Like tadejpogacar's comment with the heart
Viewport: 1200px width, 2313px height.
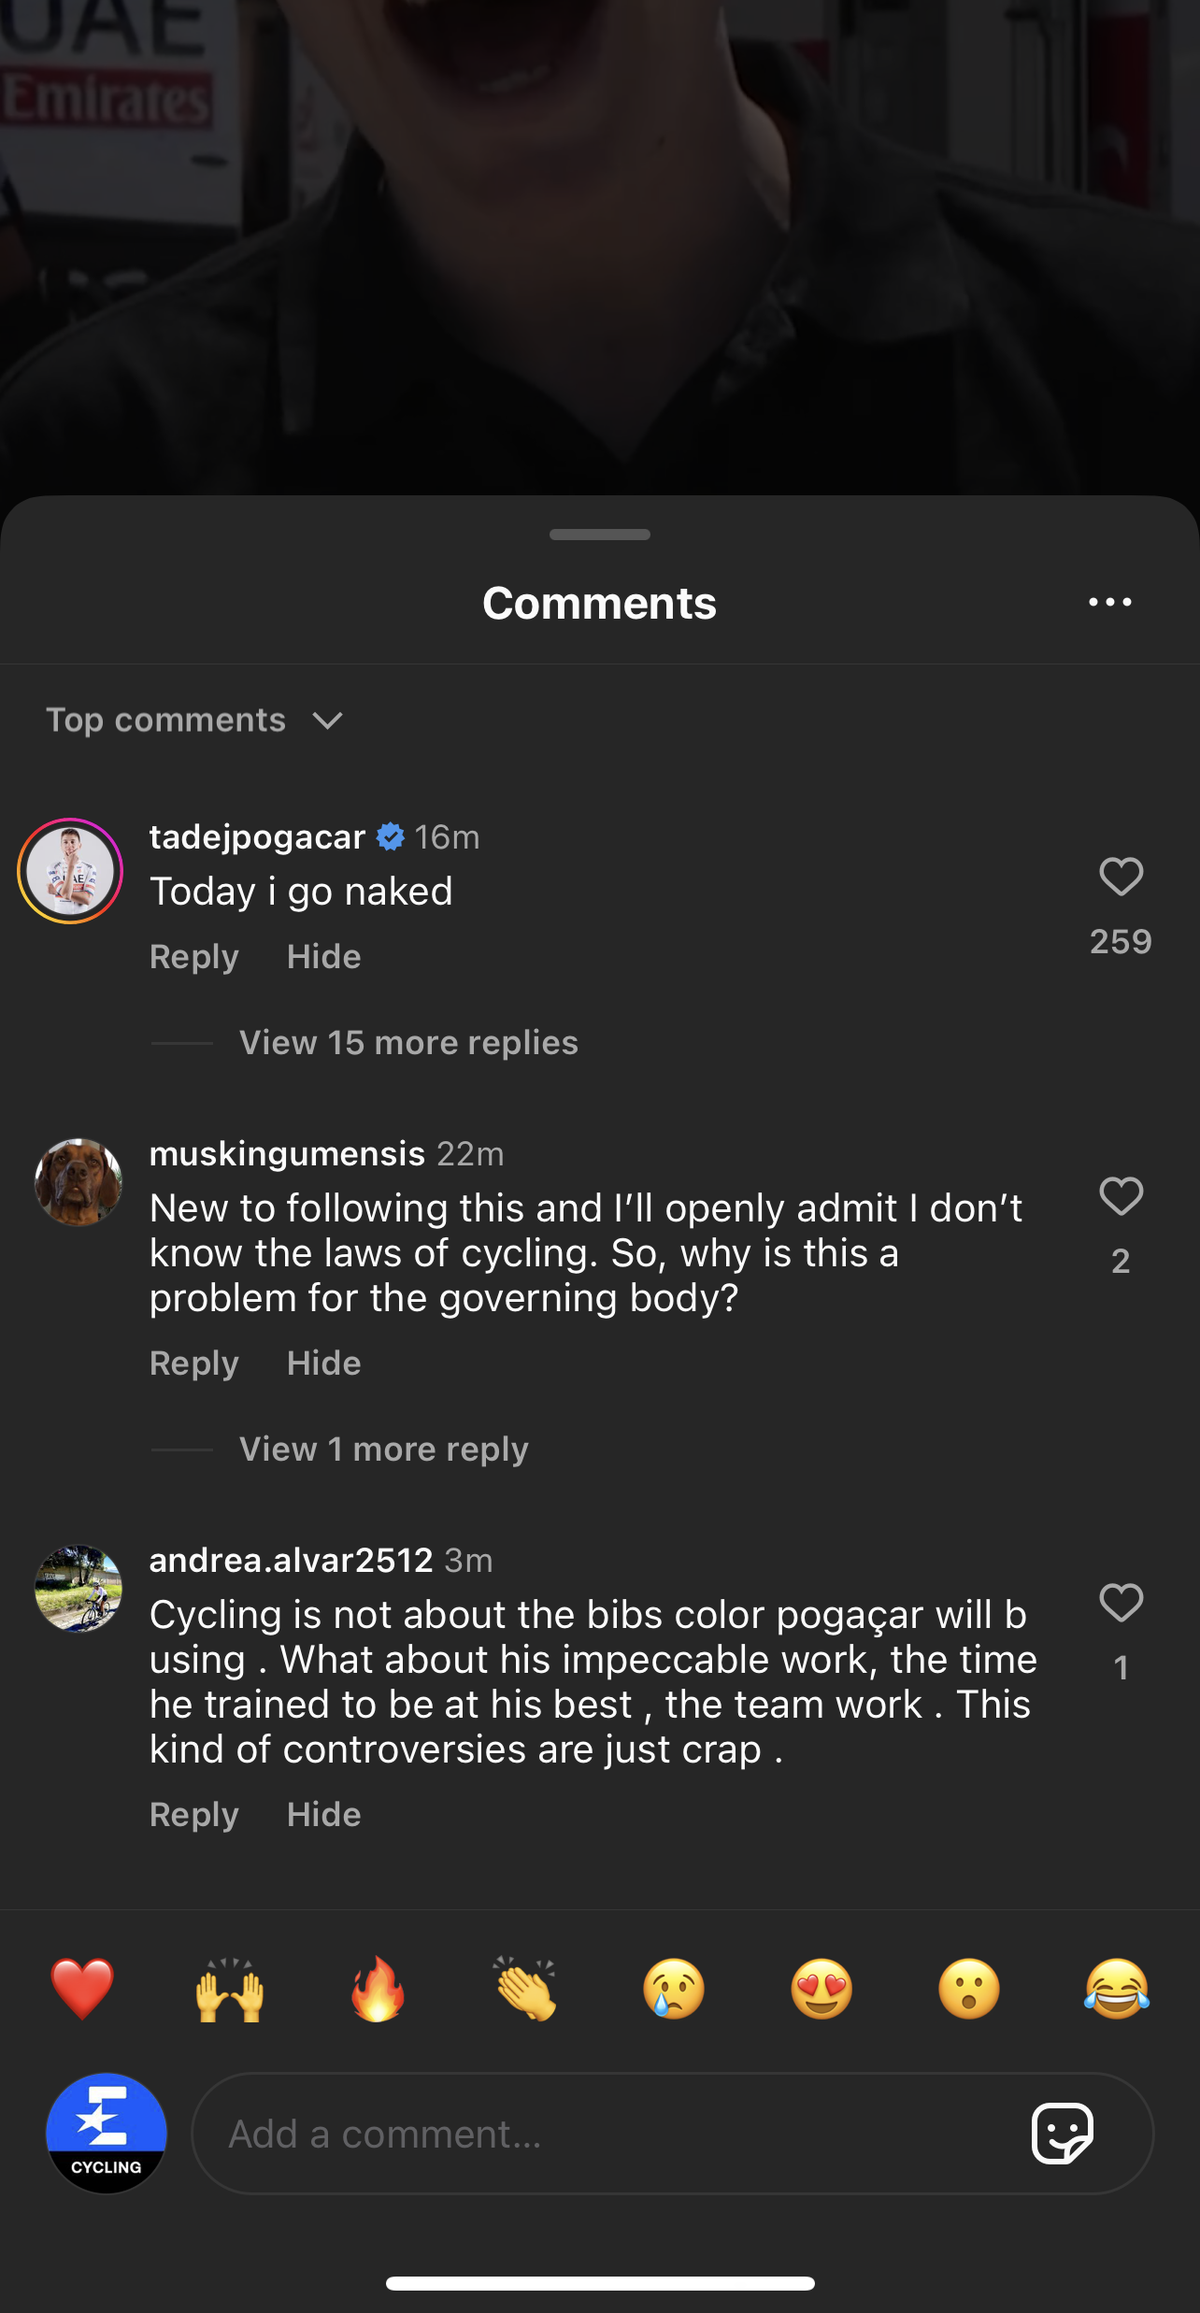tap(1121, 877)
